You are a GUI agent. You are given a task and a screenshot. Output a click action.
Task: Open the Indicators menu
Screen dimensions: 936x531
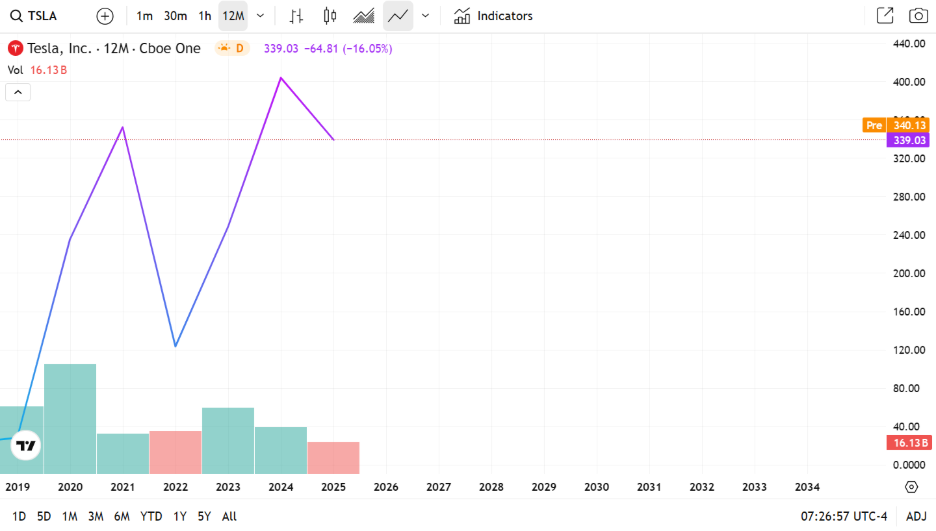pos(493,16)
